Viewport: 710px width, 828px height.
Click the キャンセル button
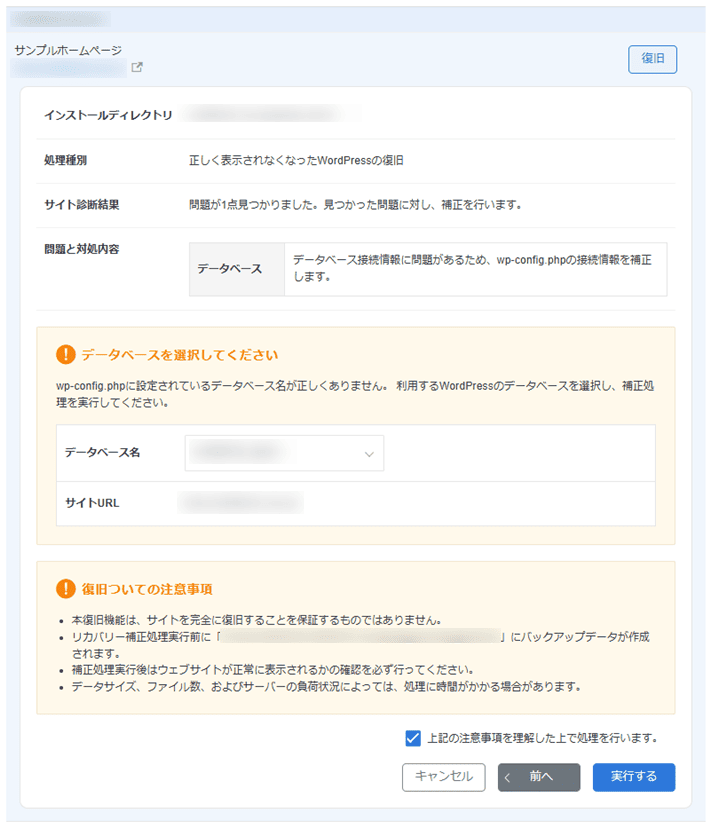pos(443,777)
